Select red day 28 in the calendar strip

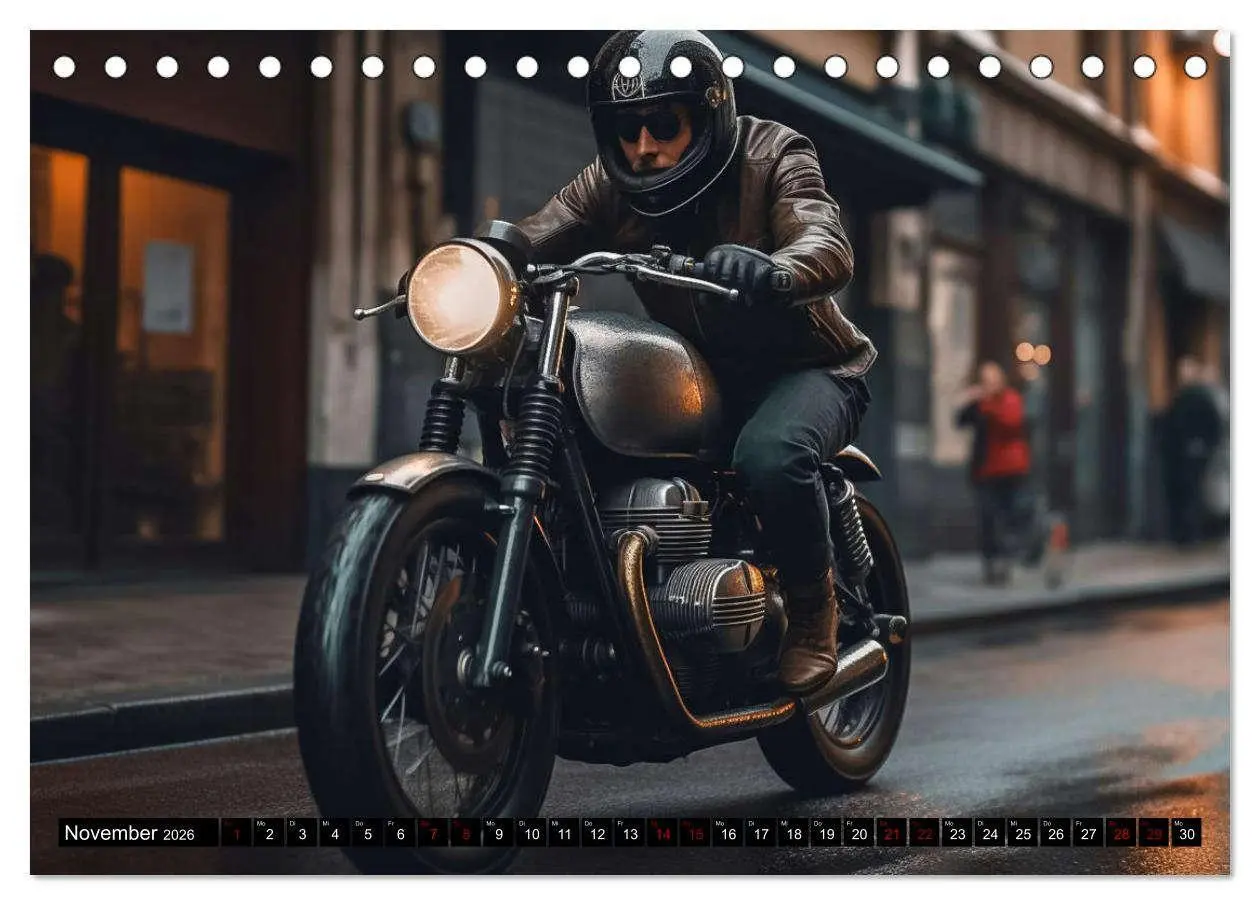[x=1120, y=833]
